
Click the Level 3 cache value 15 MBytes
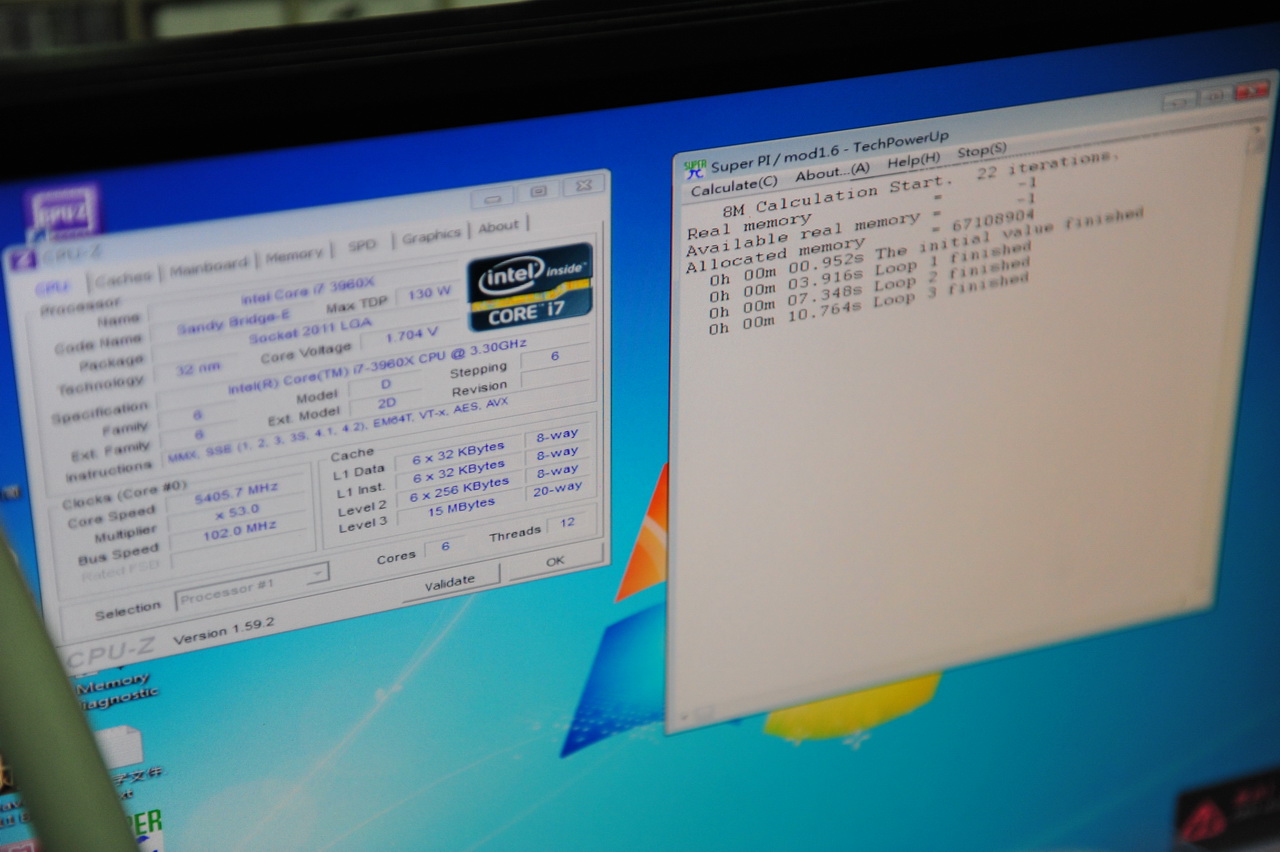click(460, 507)
